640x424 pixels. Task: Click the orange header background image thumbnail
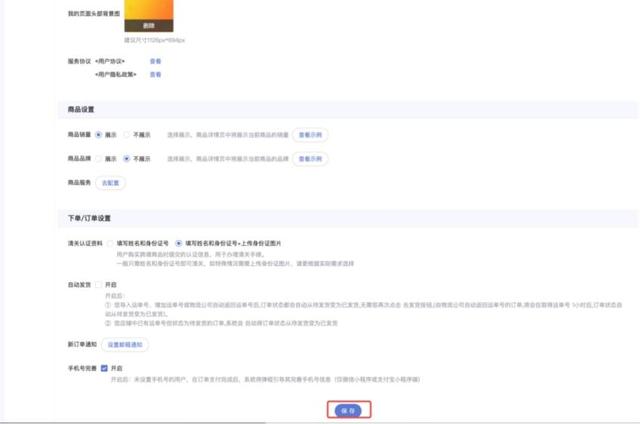point(149,10)
